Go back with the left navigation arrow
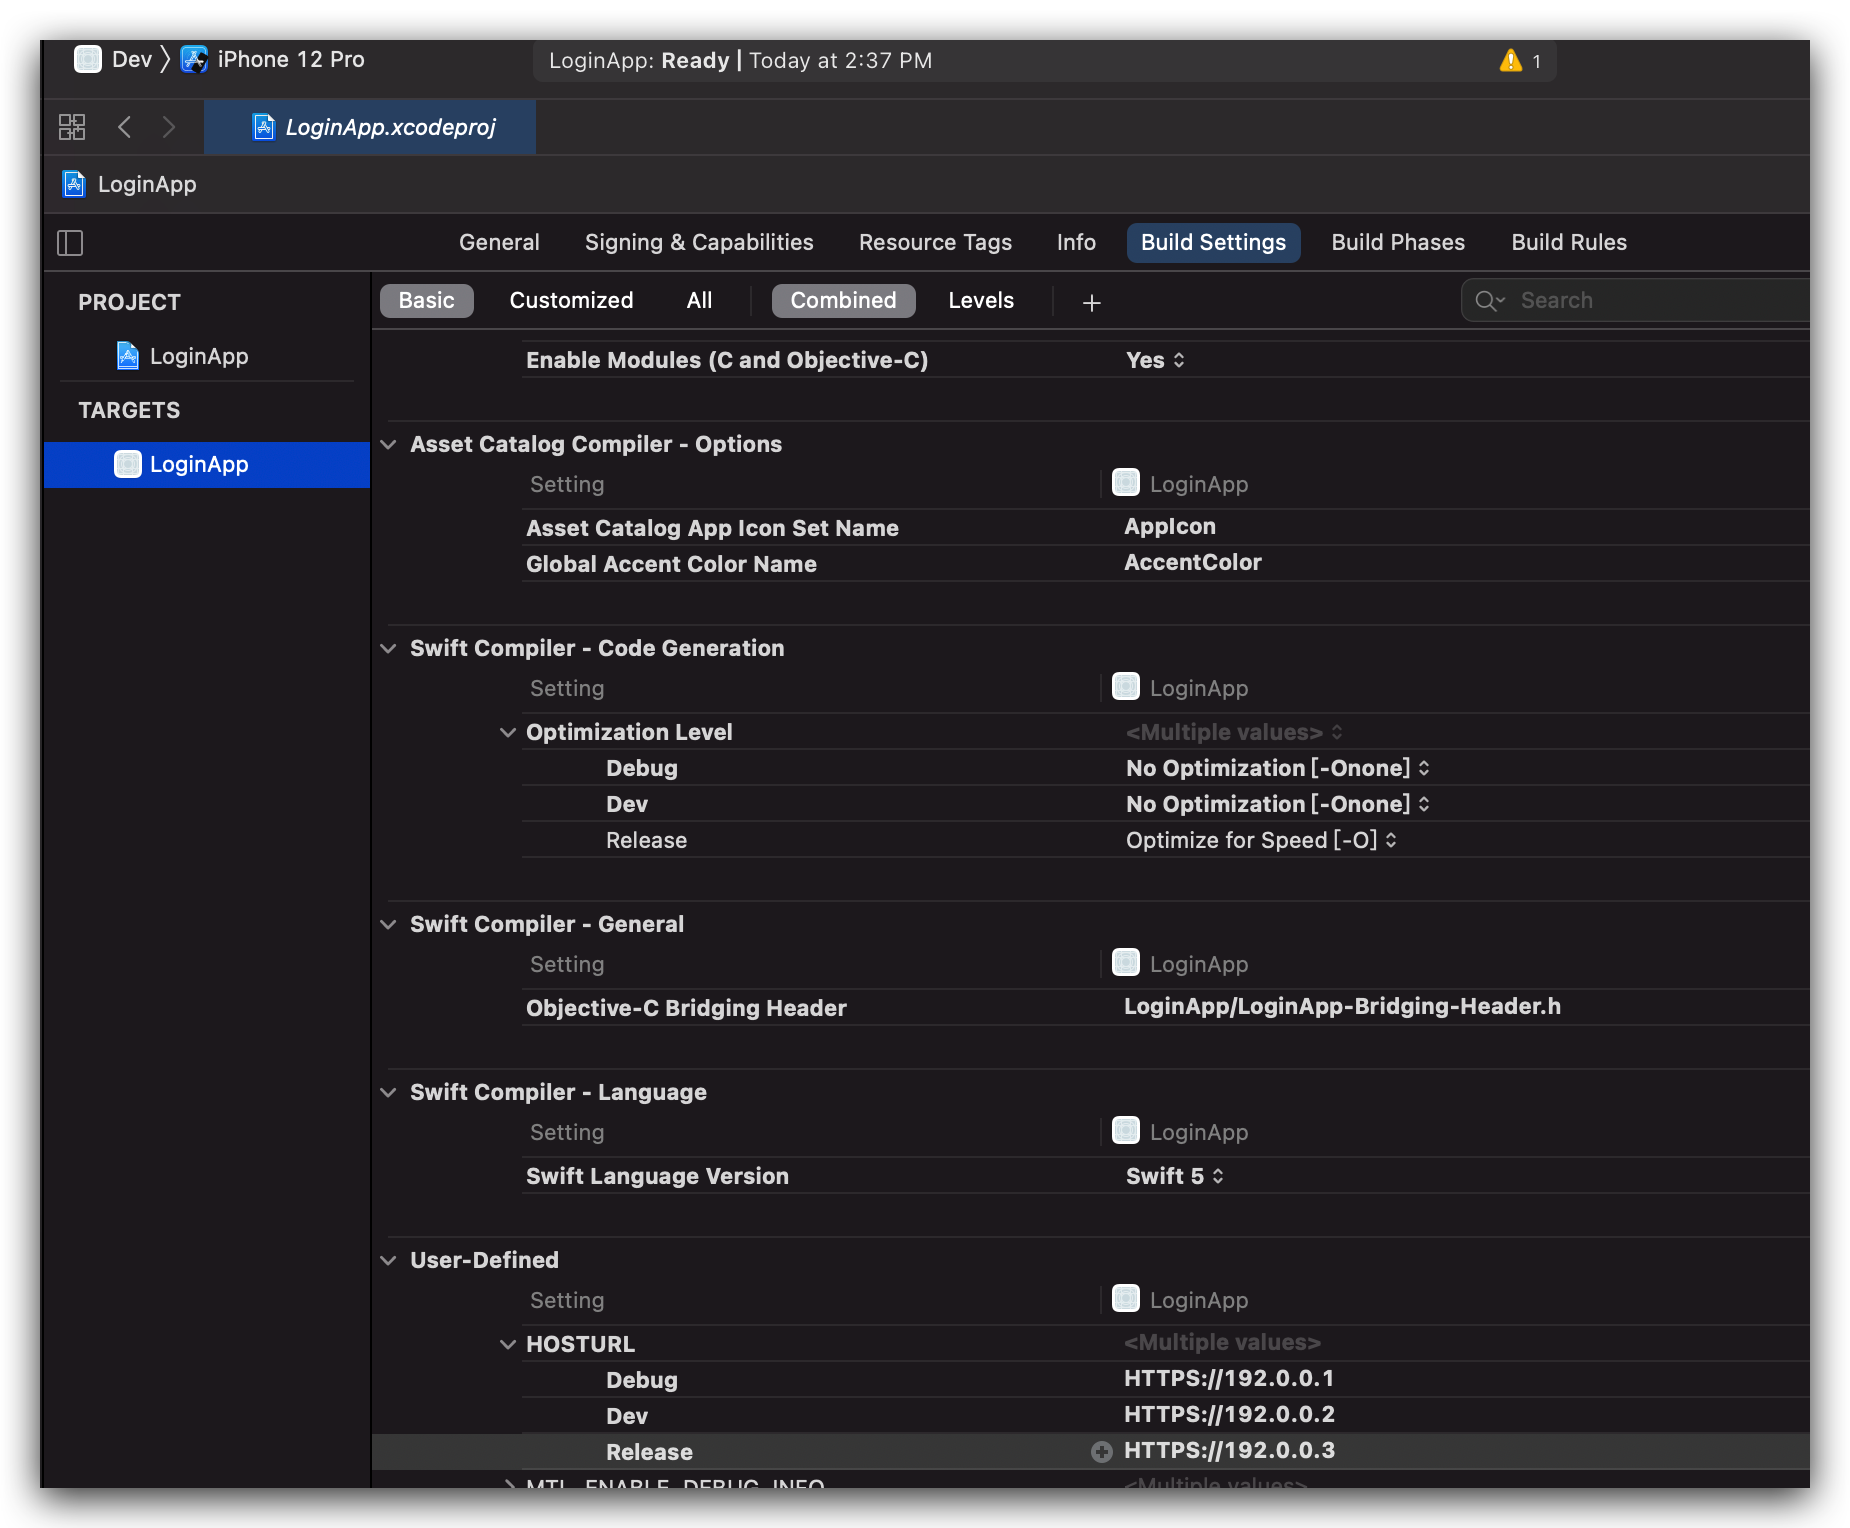Image resolution: width=1850 pixels, height=1528 pixels. 124,127
